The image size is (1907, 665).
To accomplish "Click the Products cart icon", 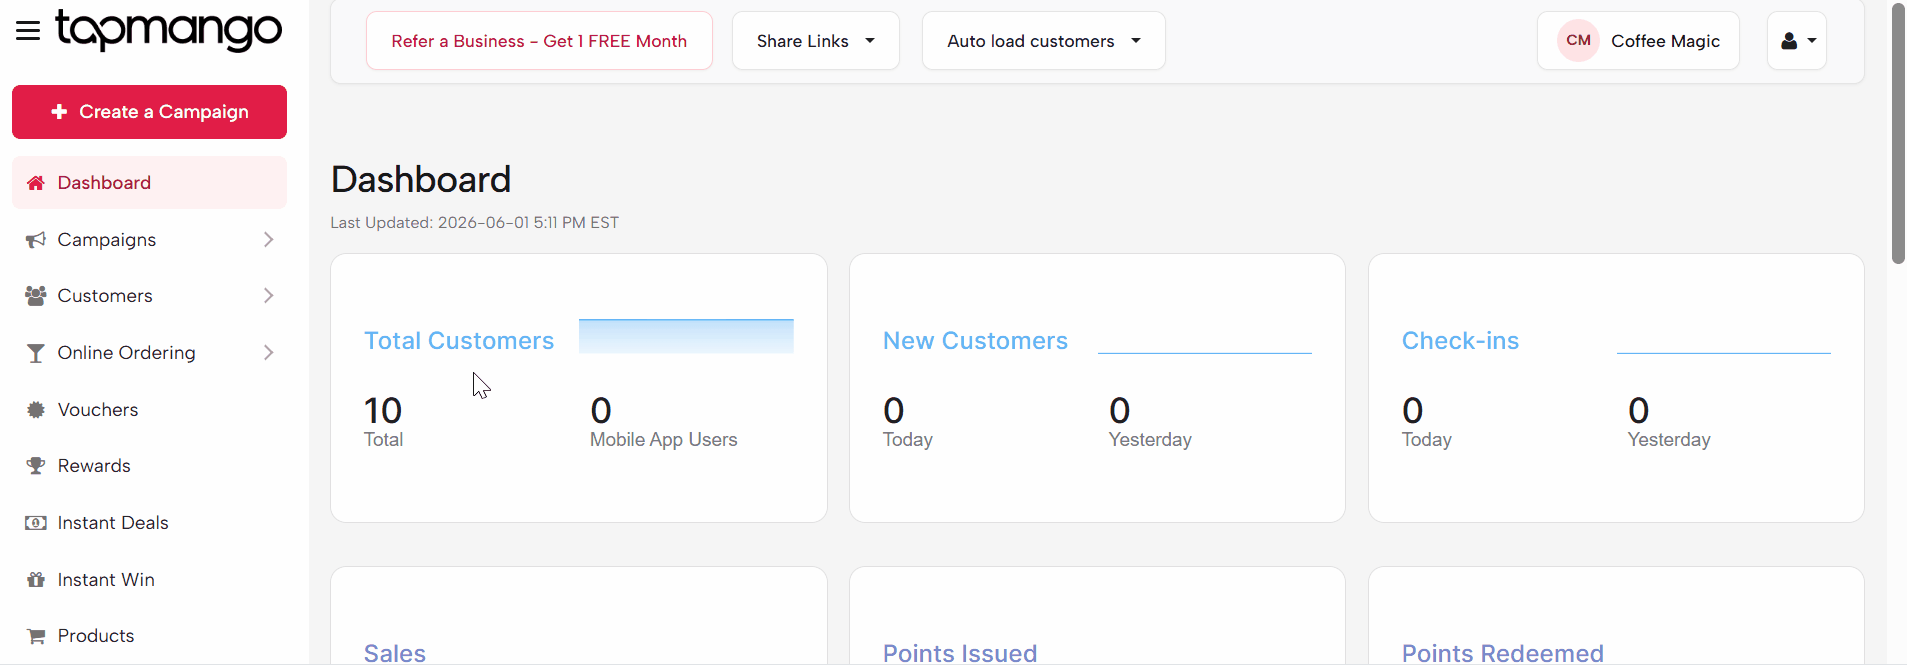I will [36, 636].
